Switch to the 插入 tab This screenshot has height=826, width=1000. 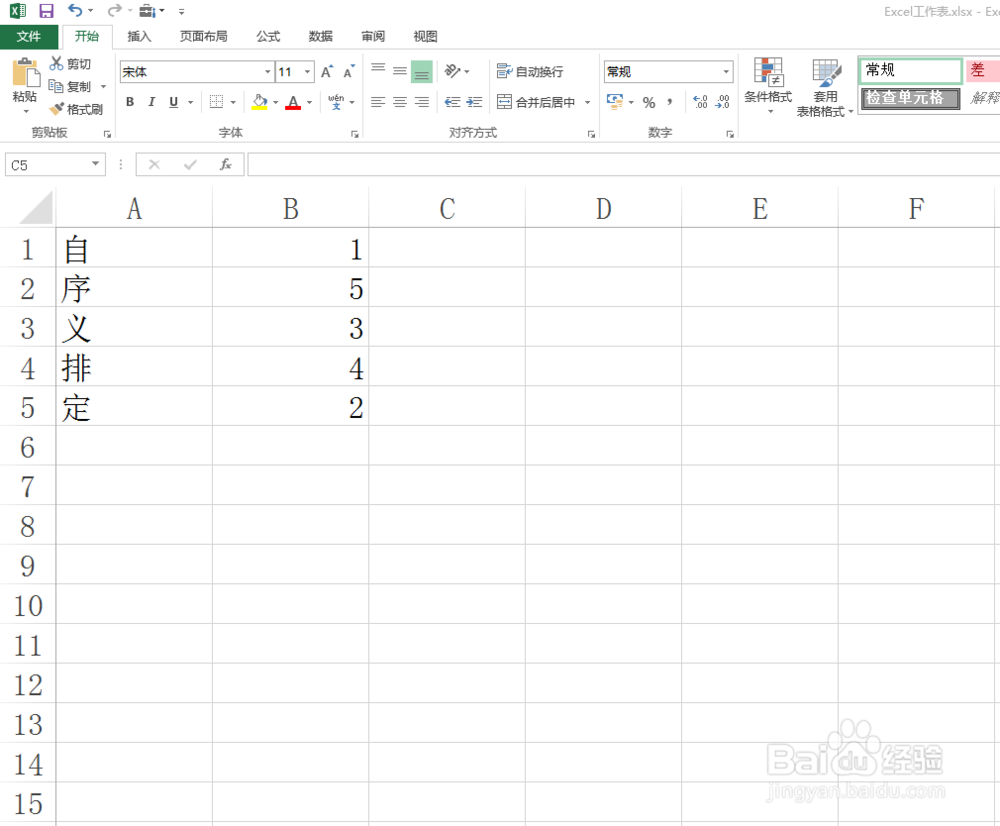tap(139, 36)
